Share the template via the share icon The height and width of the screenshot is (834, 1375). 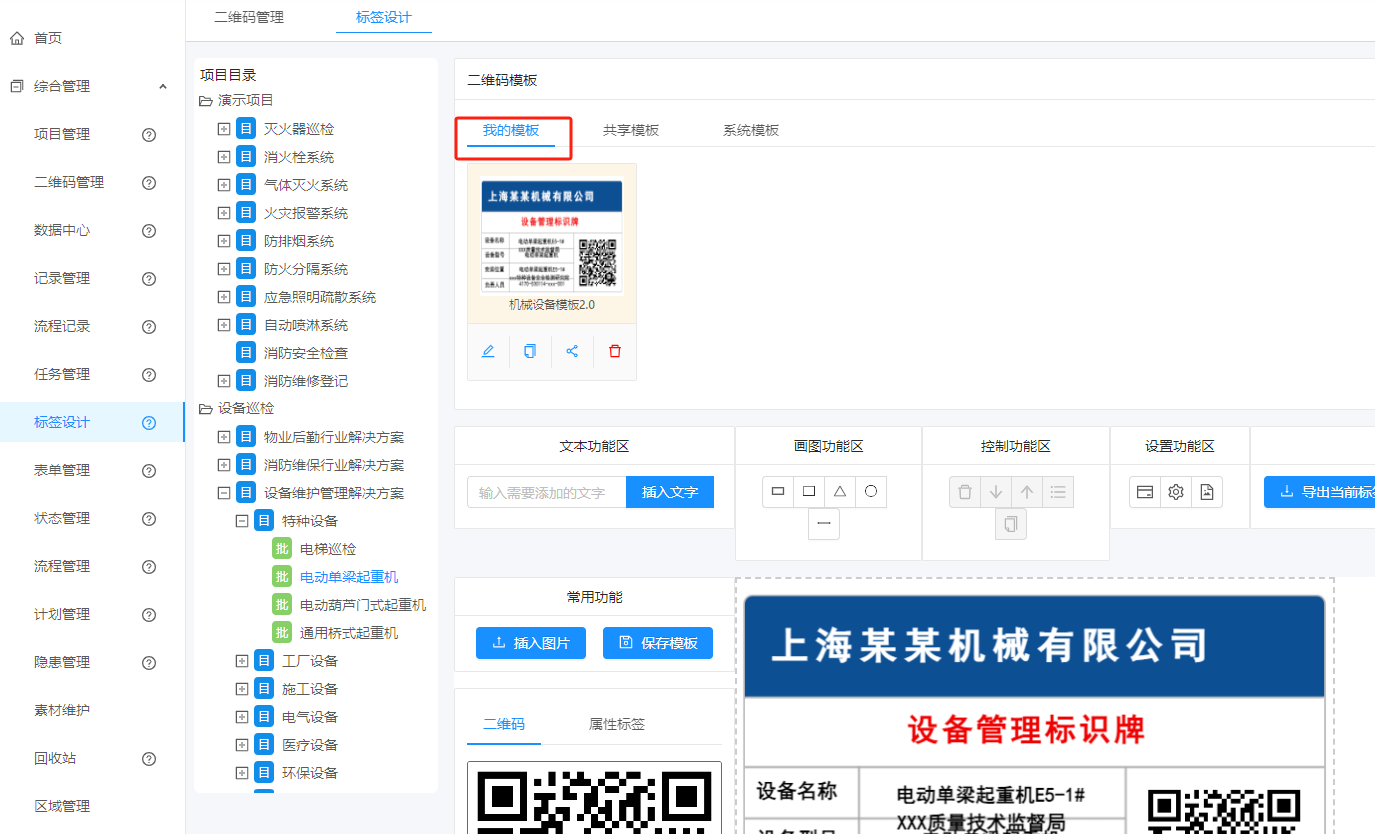pyautogui.click(x=572, y=351)
